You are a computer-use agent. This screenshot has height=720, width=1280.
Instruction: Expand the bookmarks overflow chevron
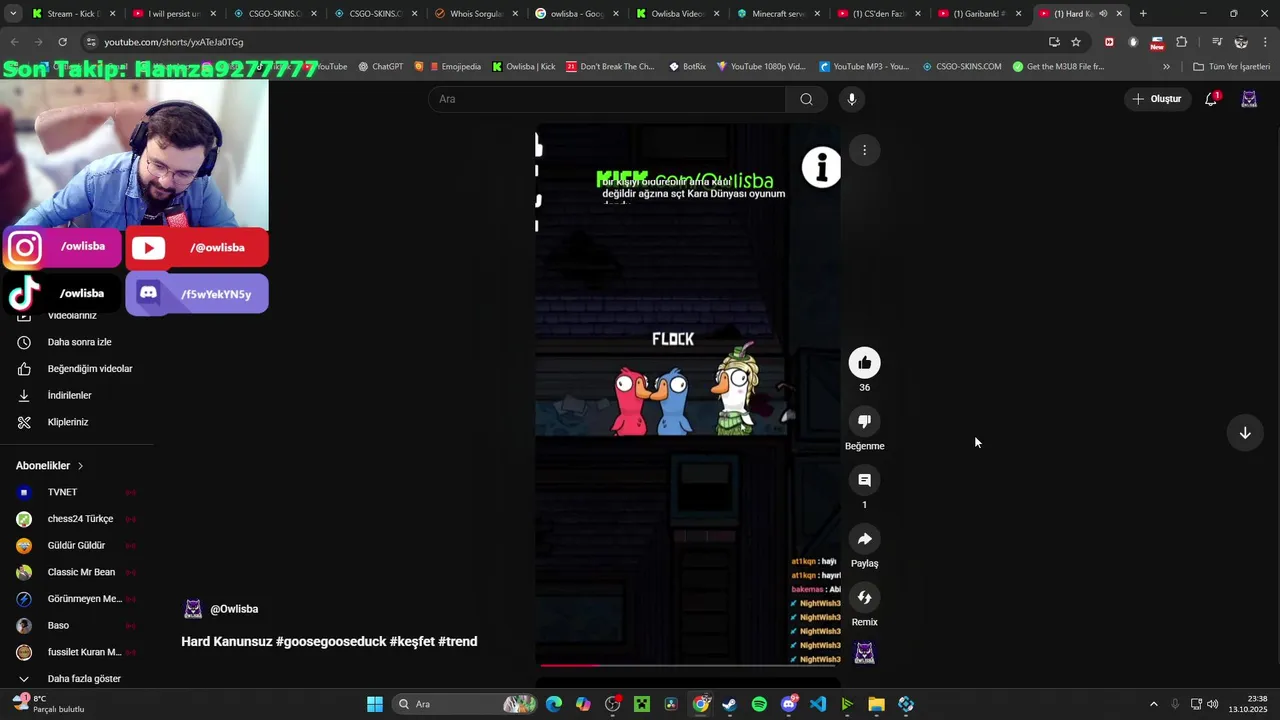1166,67
